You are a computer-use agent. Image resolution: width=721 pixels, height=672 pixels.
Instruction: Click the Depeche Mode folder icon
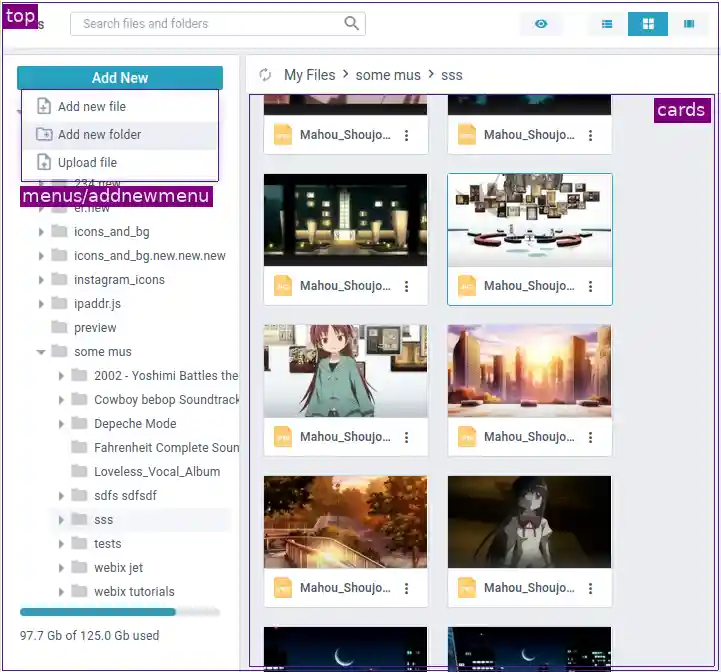pos(79,423)
